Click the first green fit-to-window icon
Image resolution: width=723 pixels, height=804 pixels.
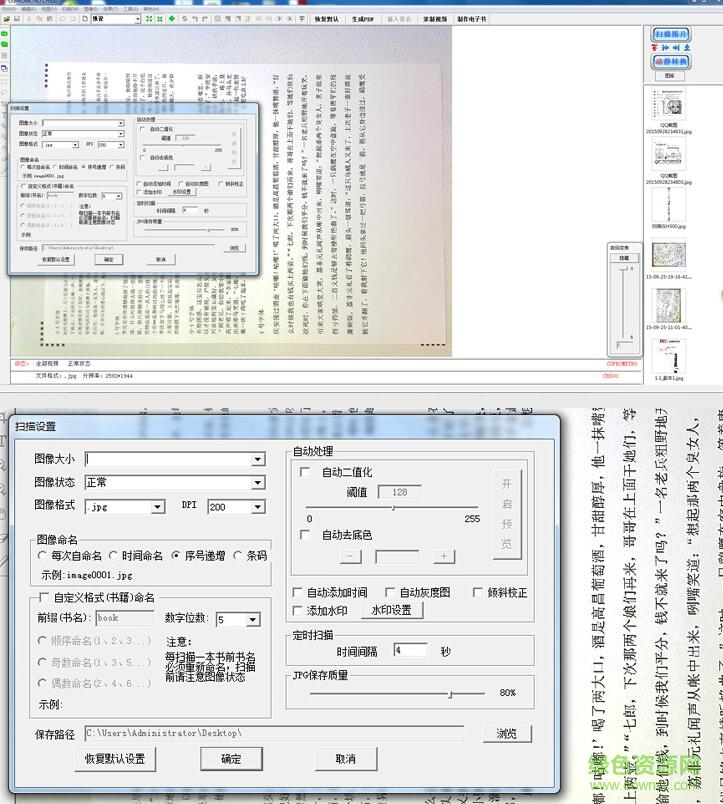(x=149, y=19)
